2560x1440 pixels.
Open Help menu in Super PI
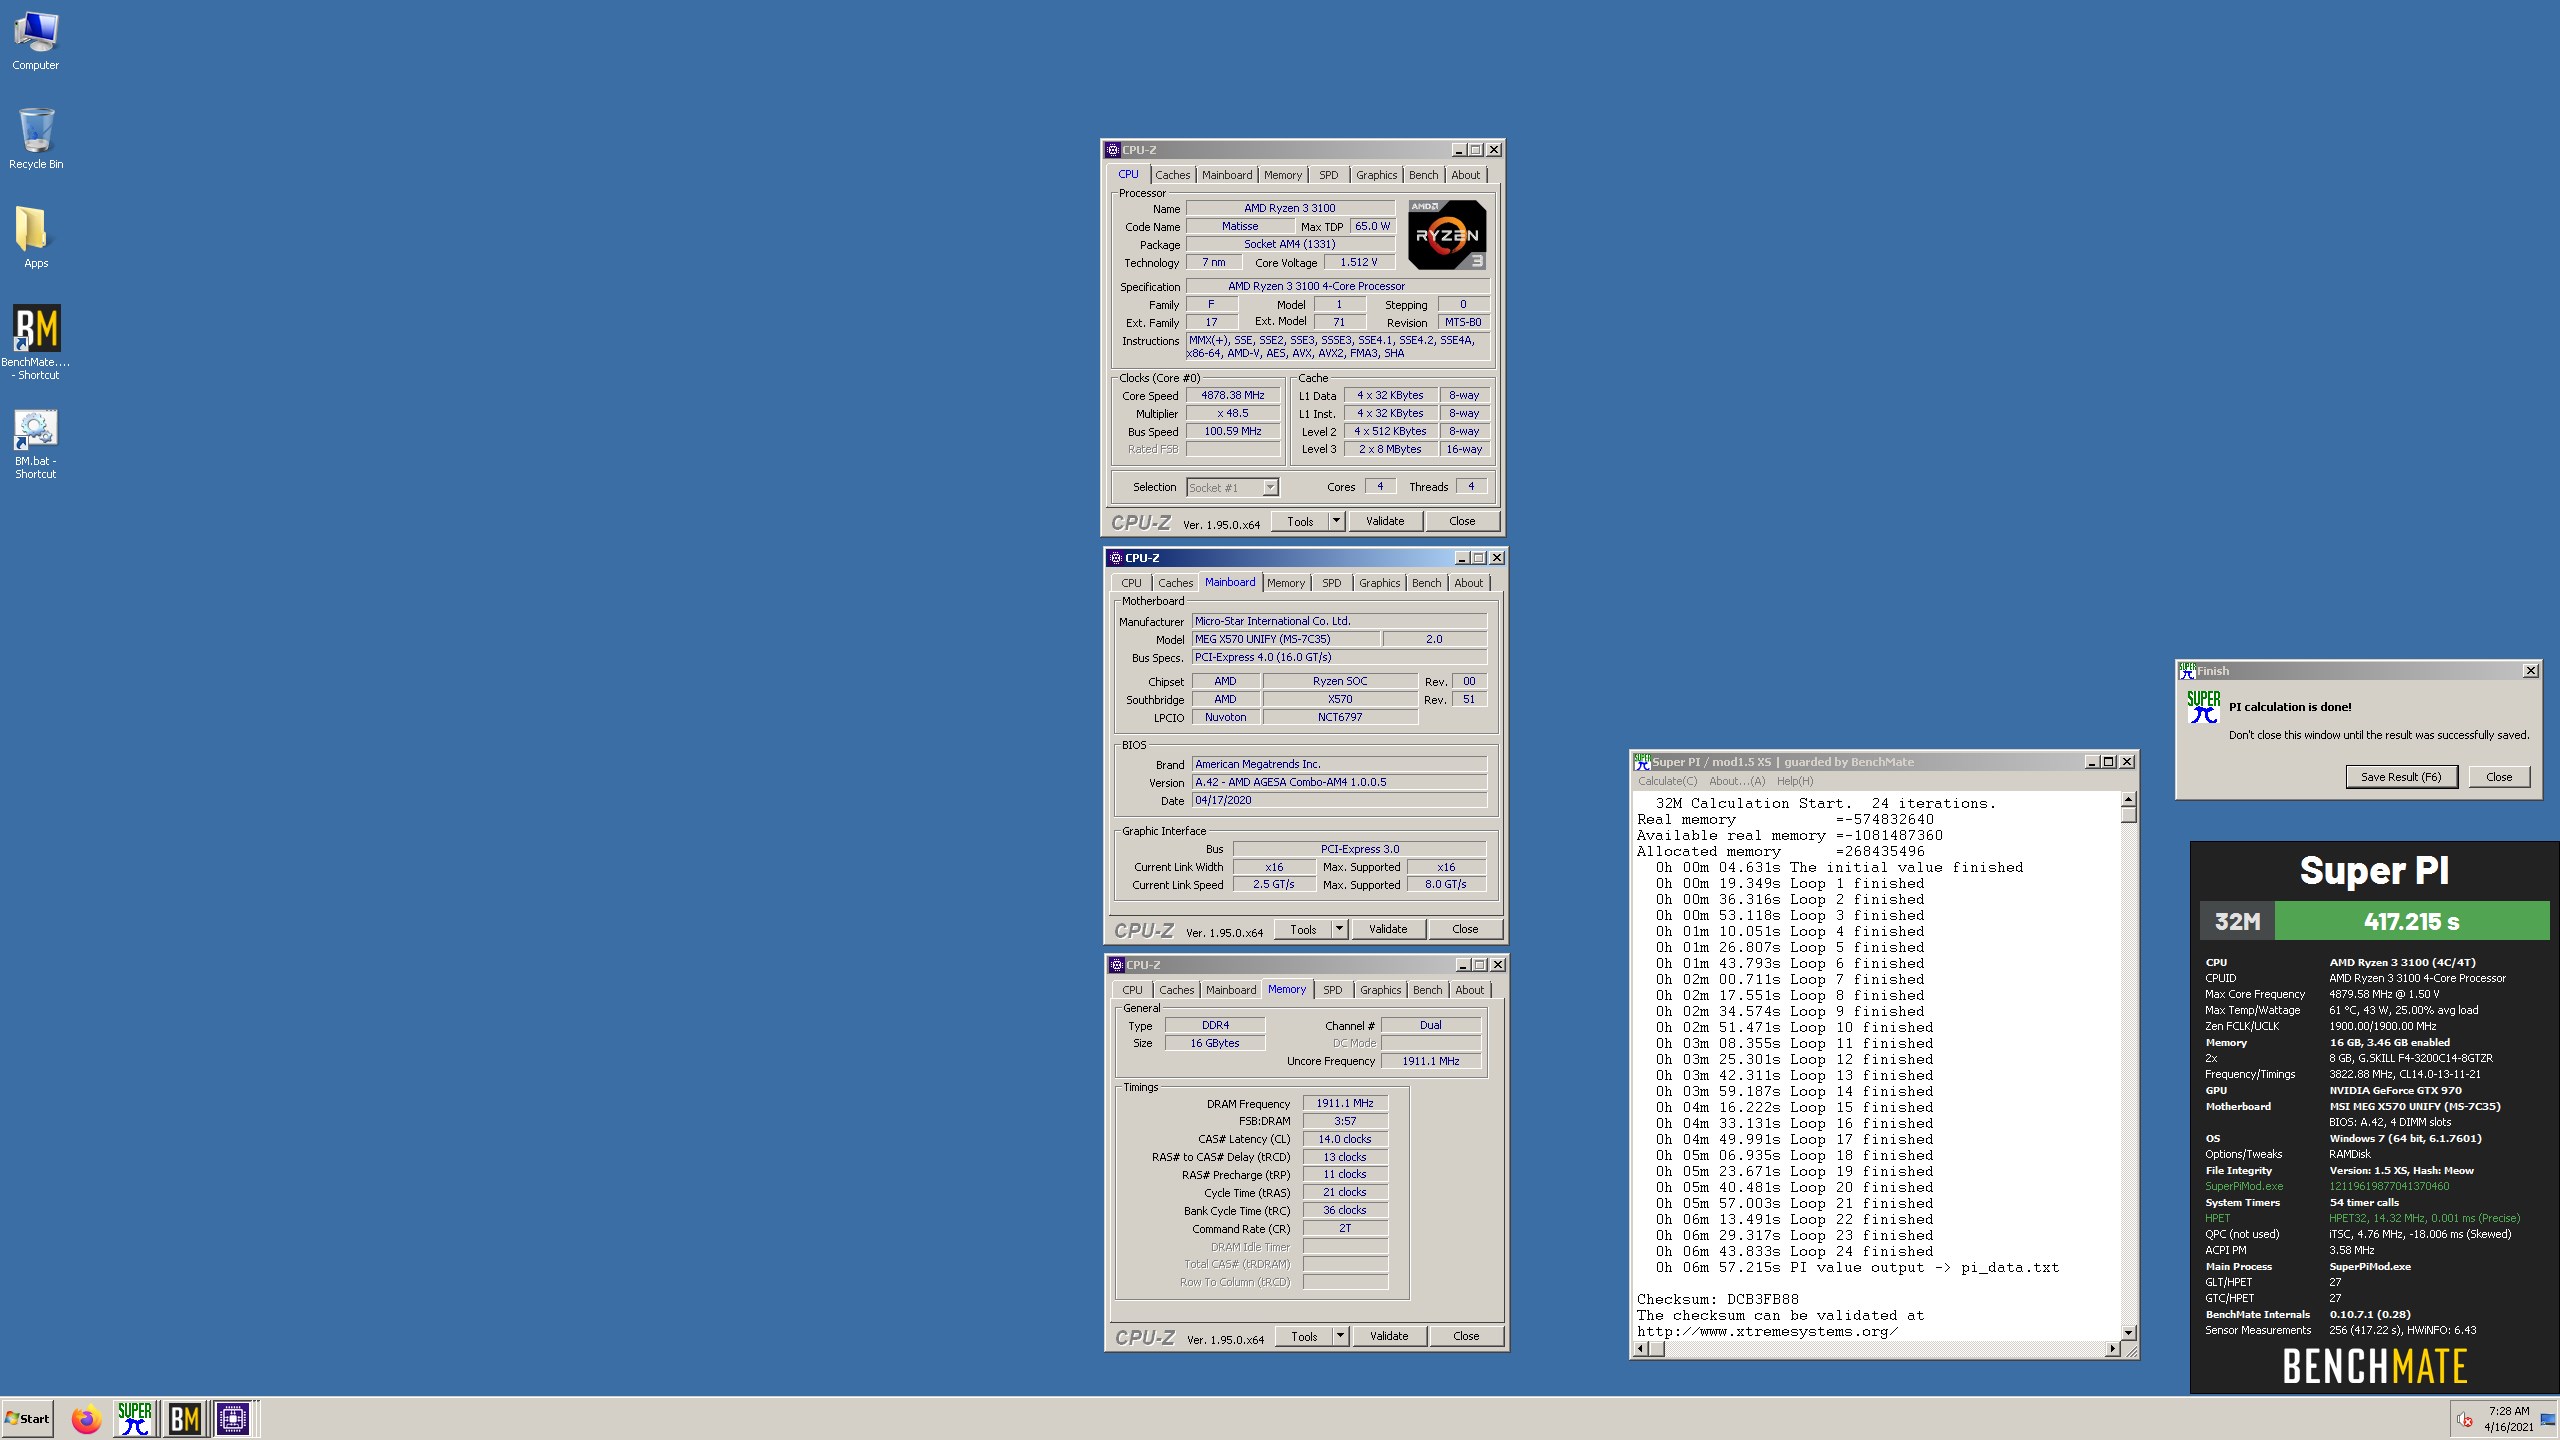(1794, 781)
